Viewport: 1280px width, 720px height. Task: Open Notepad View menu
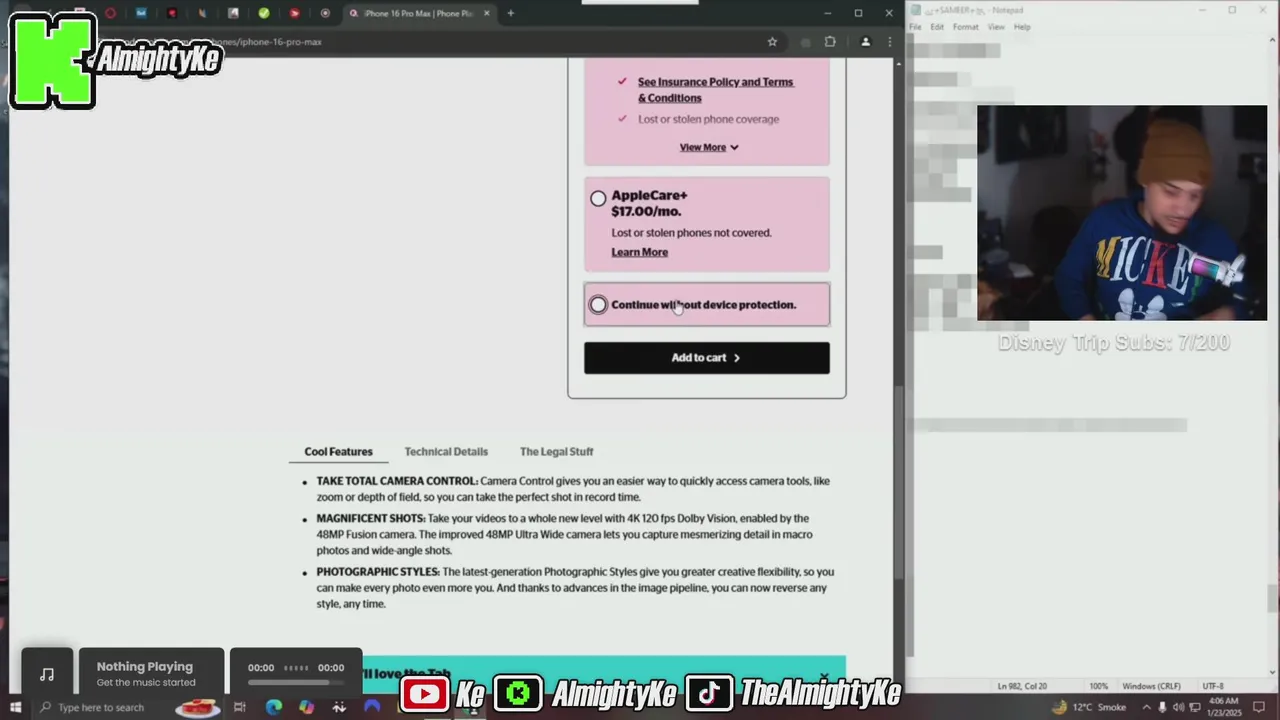(x=996, y=27)
